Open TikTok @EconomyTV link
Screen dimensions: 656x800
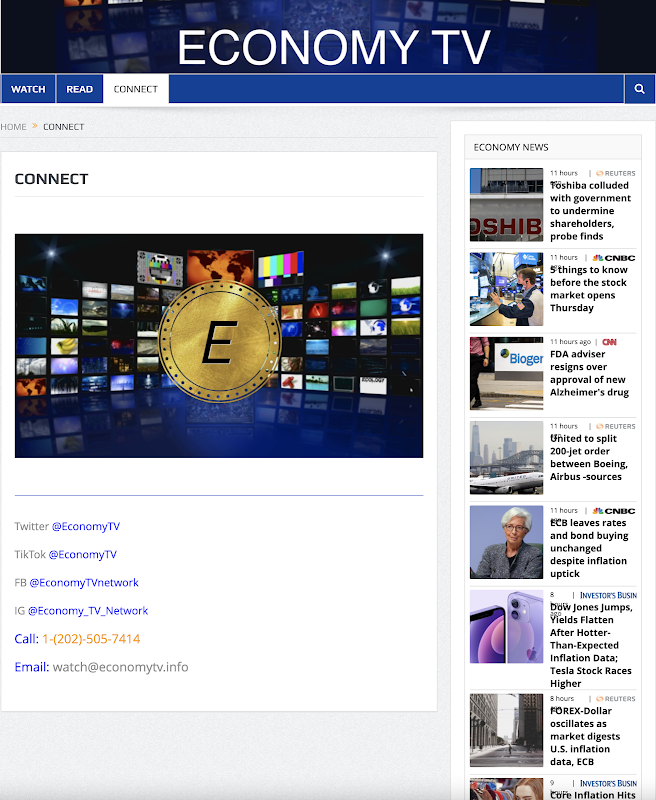(83, 554)
